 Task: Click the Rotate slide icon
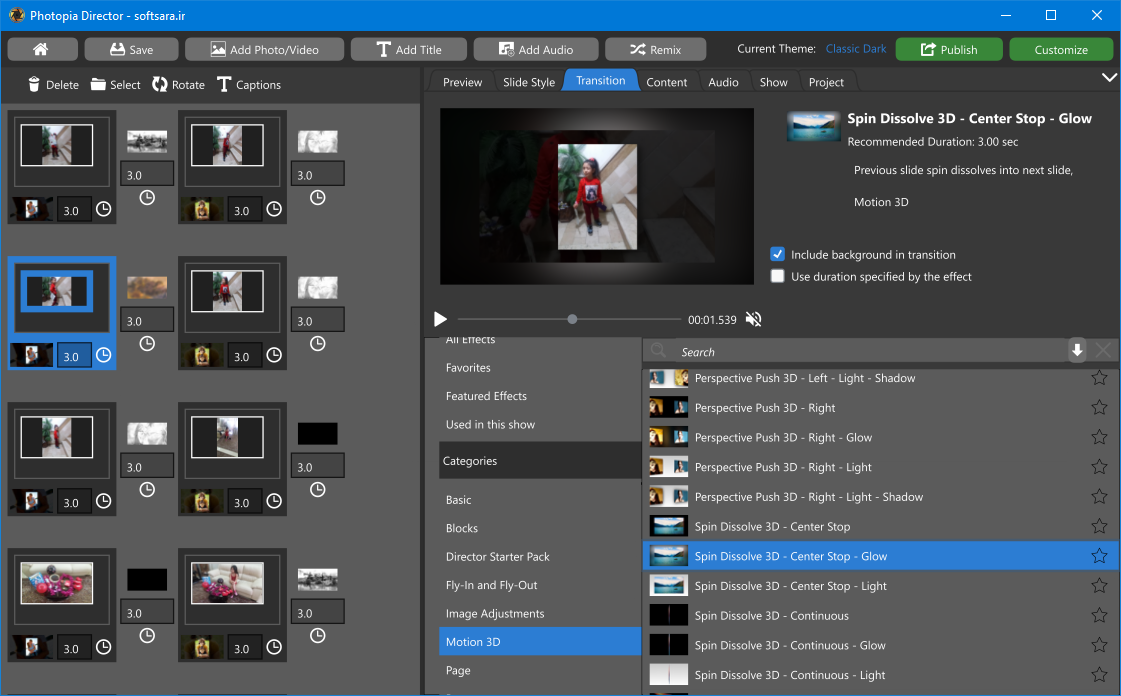point(160,85)
